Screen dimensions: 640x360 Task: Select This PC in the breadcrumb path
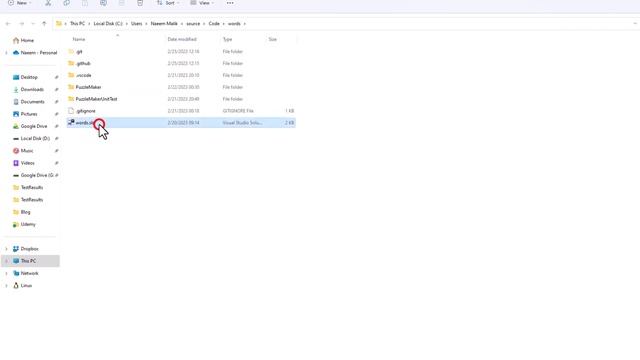click(77, 24)
